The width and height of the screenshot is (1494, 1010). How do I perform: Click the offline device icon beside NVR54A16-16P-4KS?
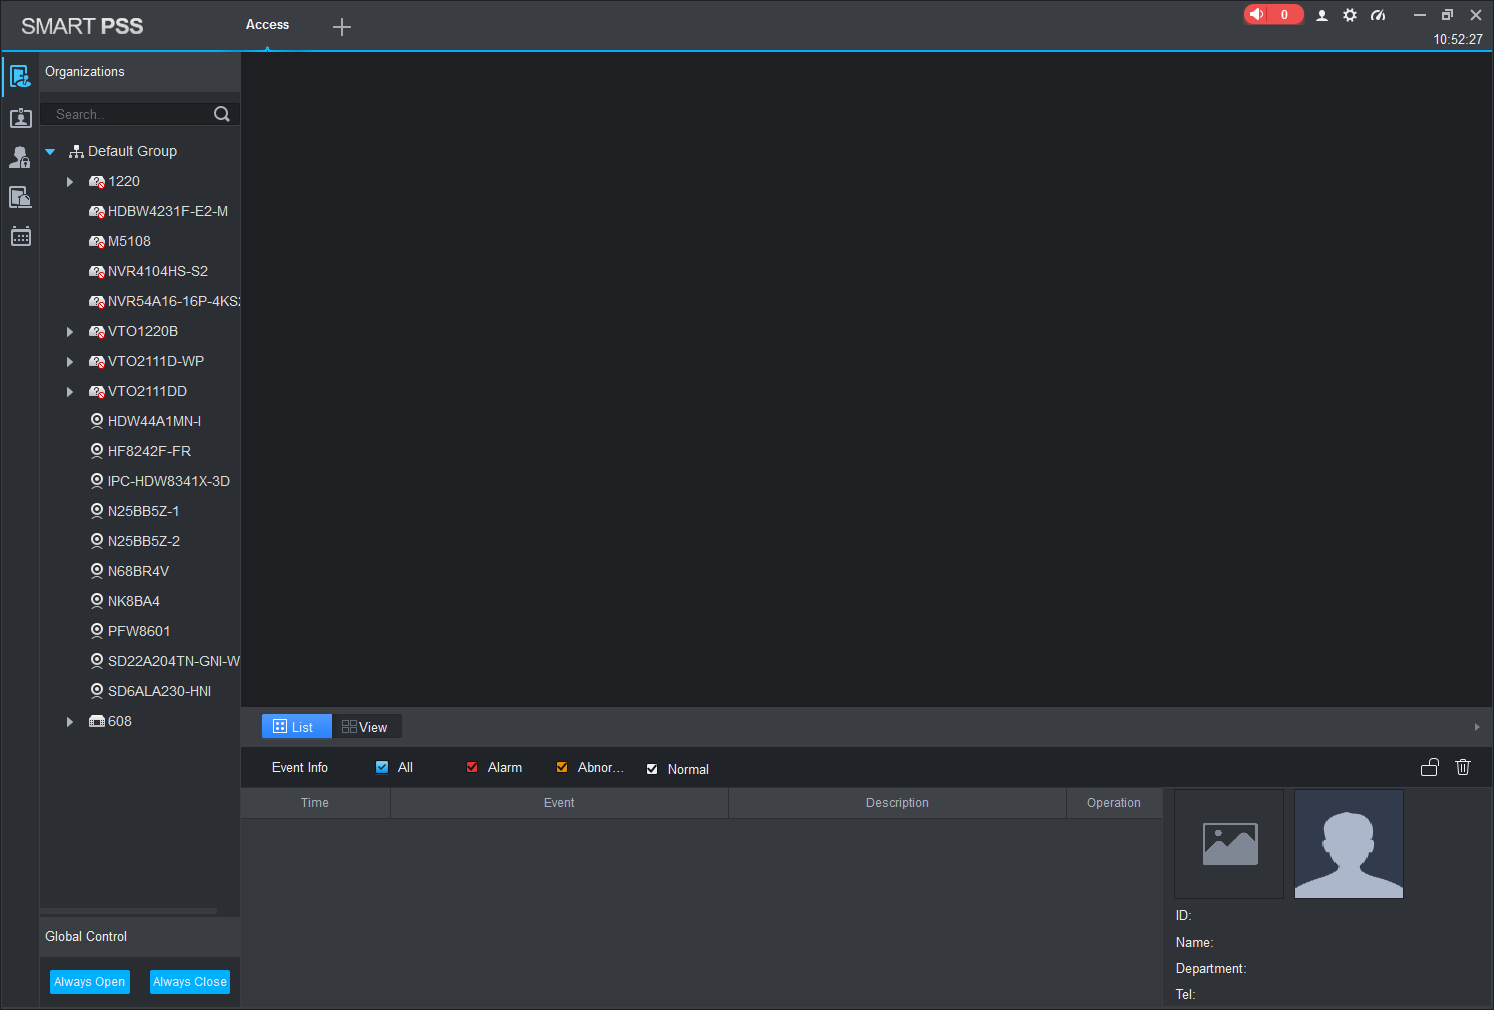pyautogui.click(x=97, y=301)
